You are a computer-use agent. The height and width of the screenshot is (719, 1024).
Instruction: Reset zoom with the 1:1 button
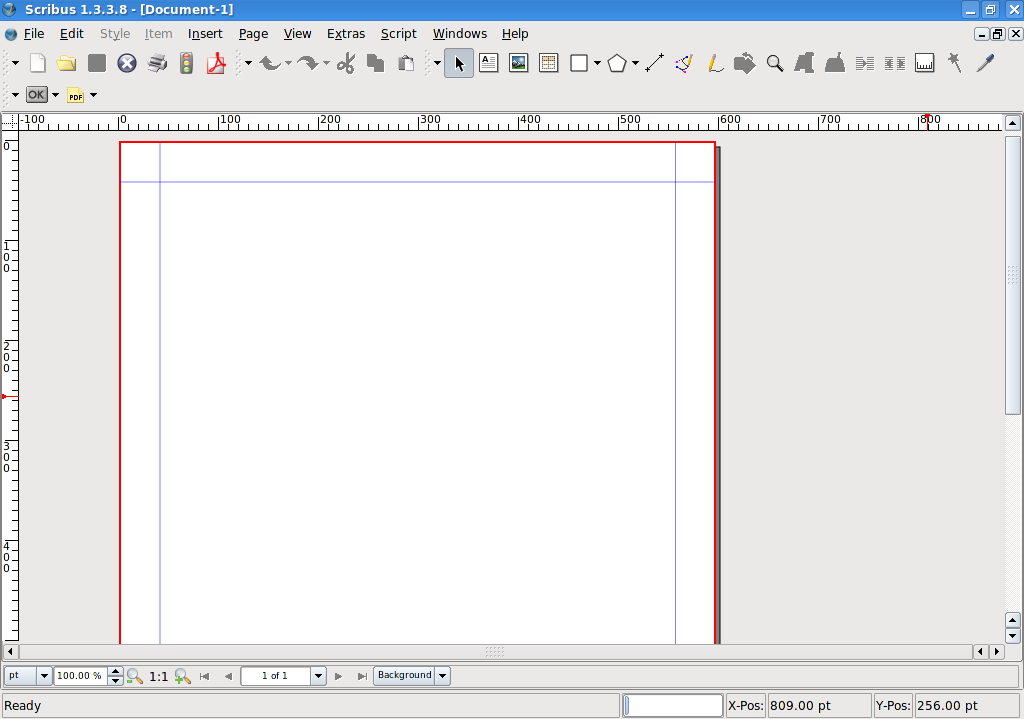pyautogui.click(x=158, y=676)
